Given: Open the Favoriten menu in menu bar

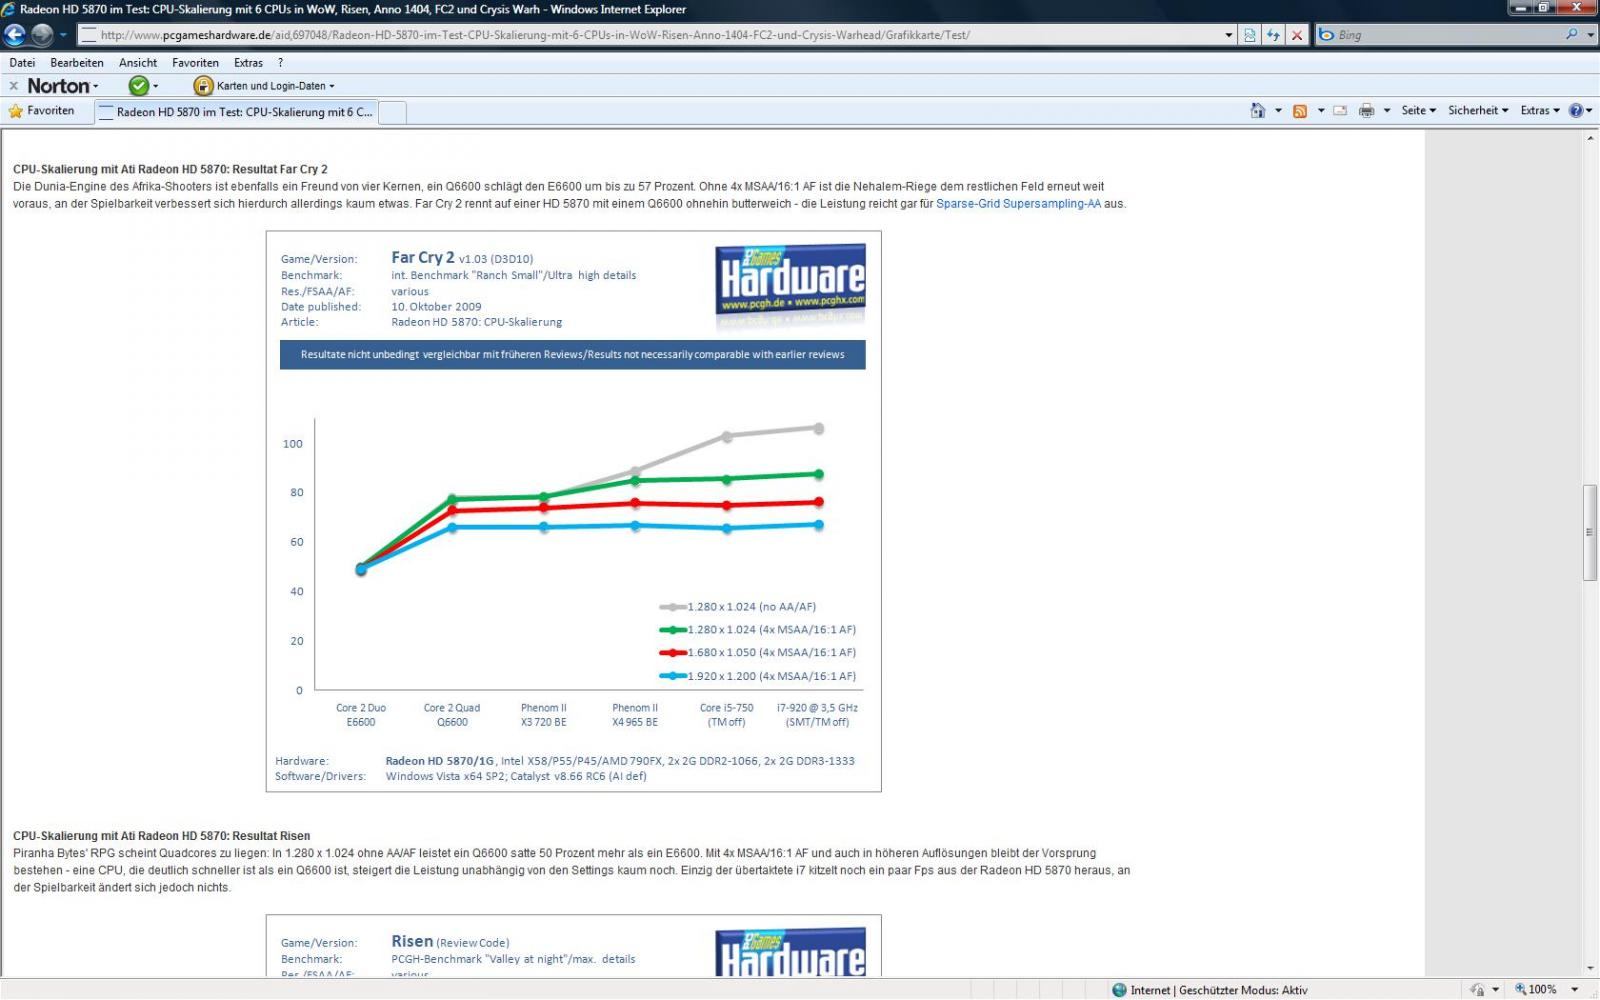Looking at the screenshot, I should 195,62.
